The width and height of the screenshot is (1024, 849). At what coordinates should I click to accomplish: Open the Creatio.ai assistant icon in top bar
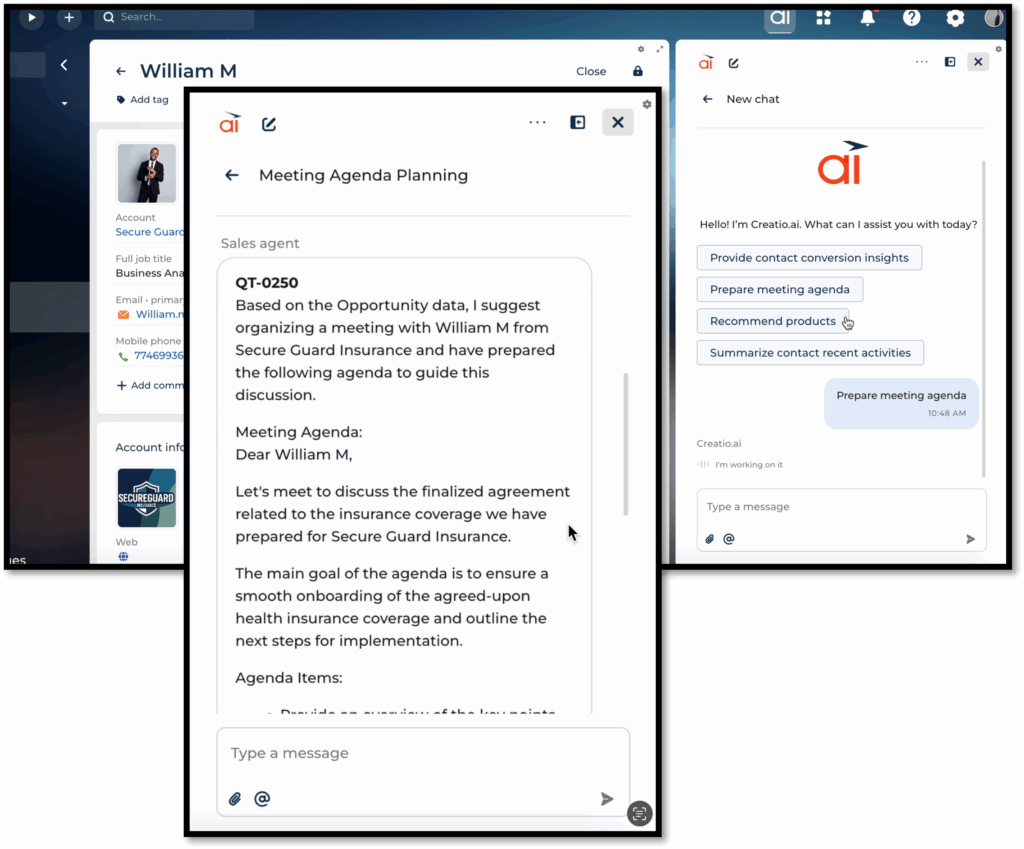[780, 18]
